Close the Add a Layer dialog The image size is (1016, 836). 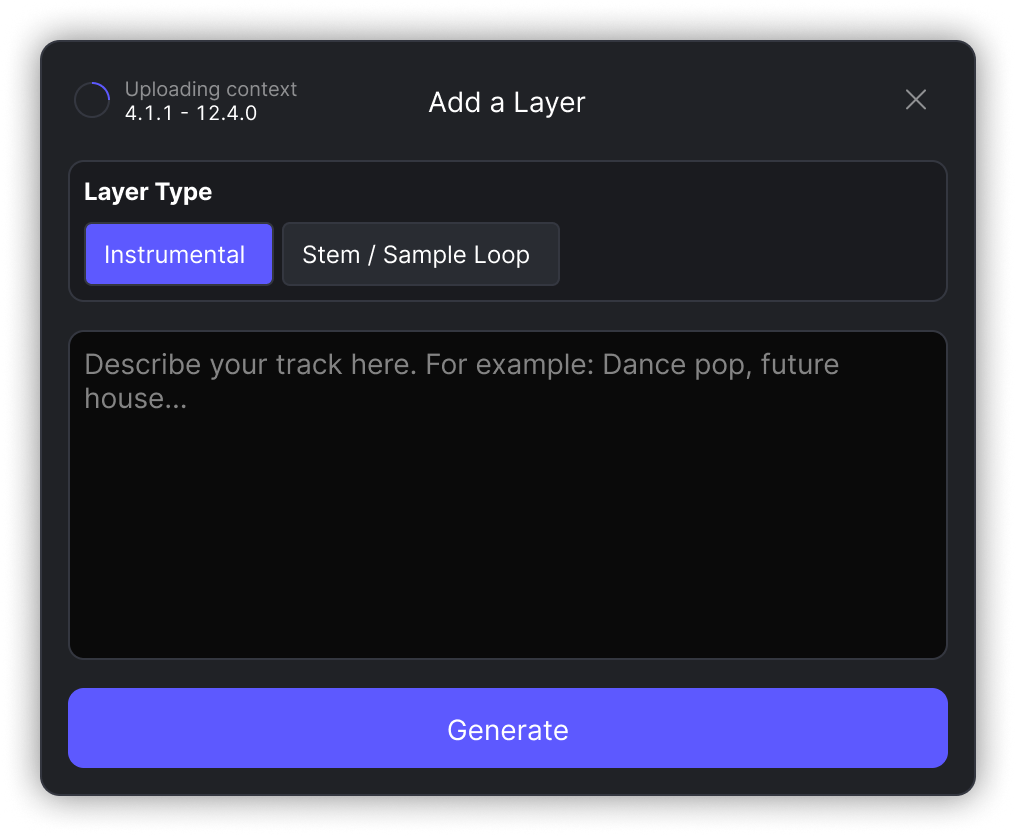[x=915, y=100]
